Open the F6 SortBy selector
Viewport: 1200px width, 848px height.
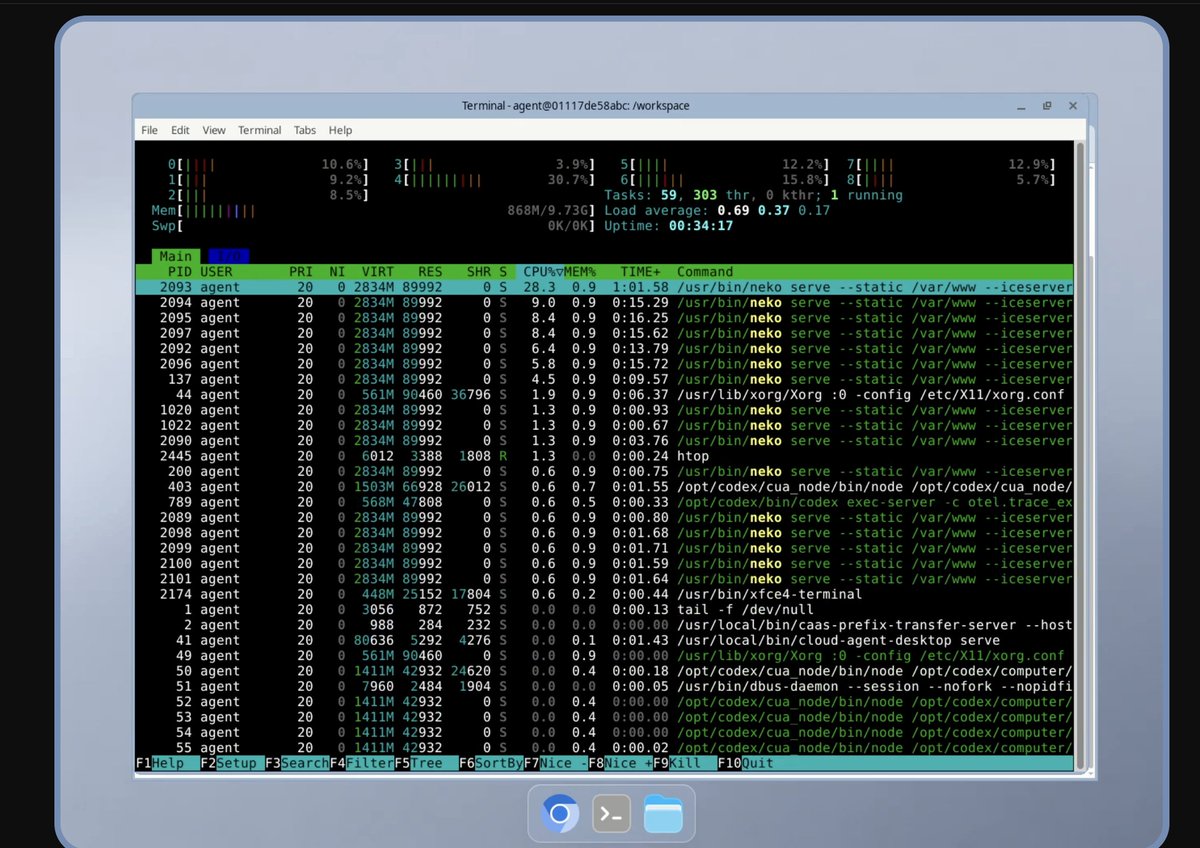(x=491, y=763)
